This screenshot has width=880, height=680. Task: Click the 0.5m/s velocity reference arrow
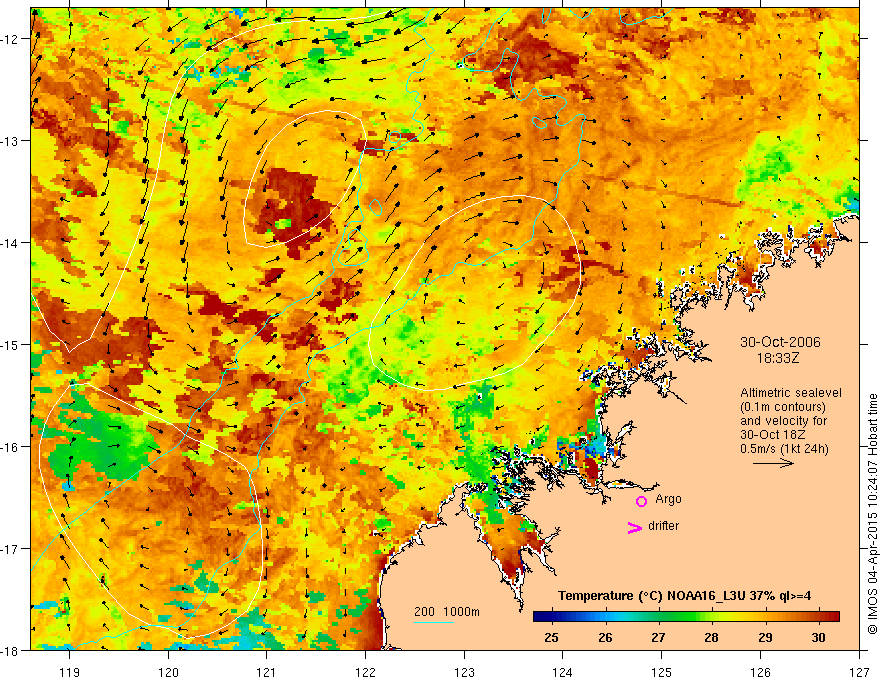[773, 463]
